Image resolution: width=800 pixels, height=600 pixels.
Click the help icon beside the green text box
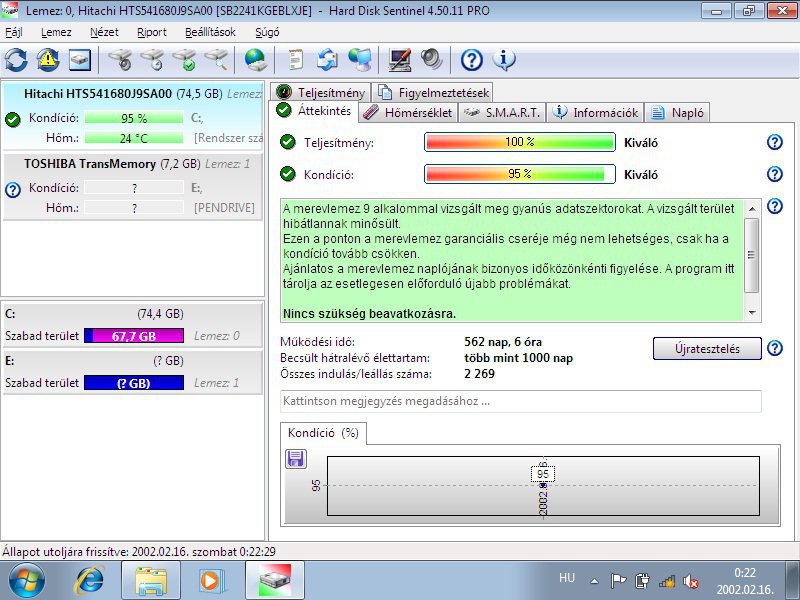point(774,206)
